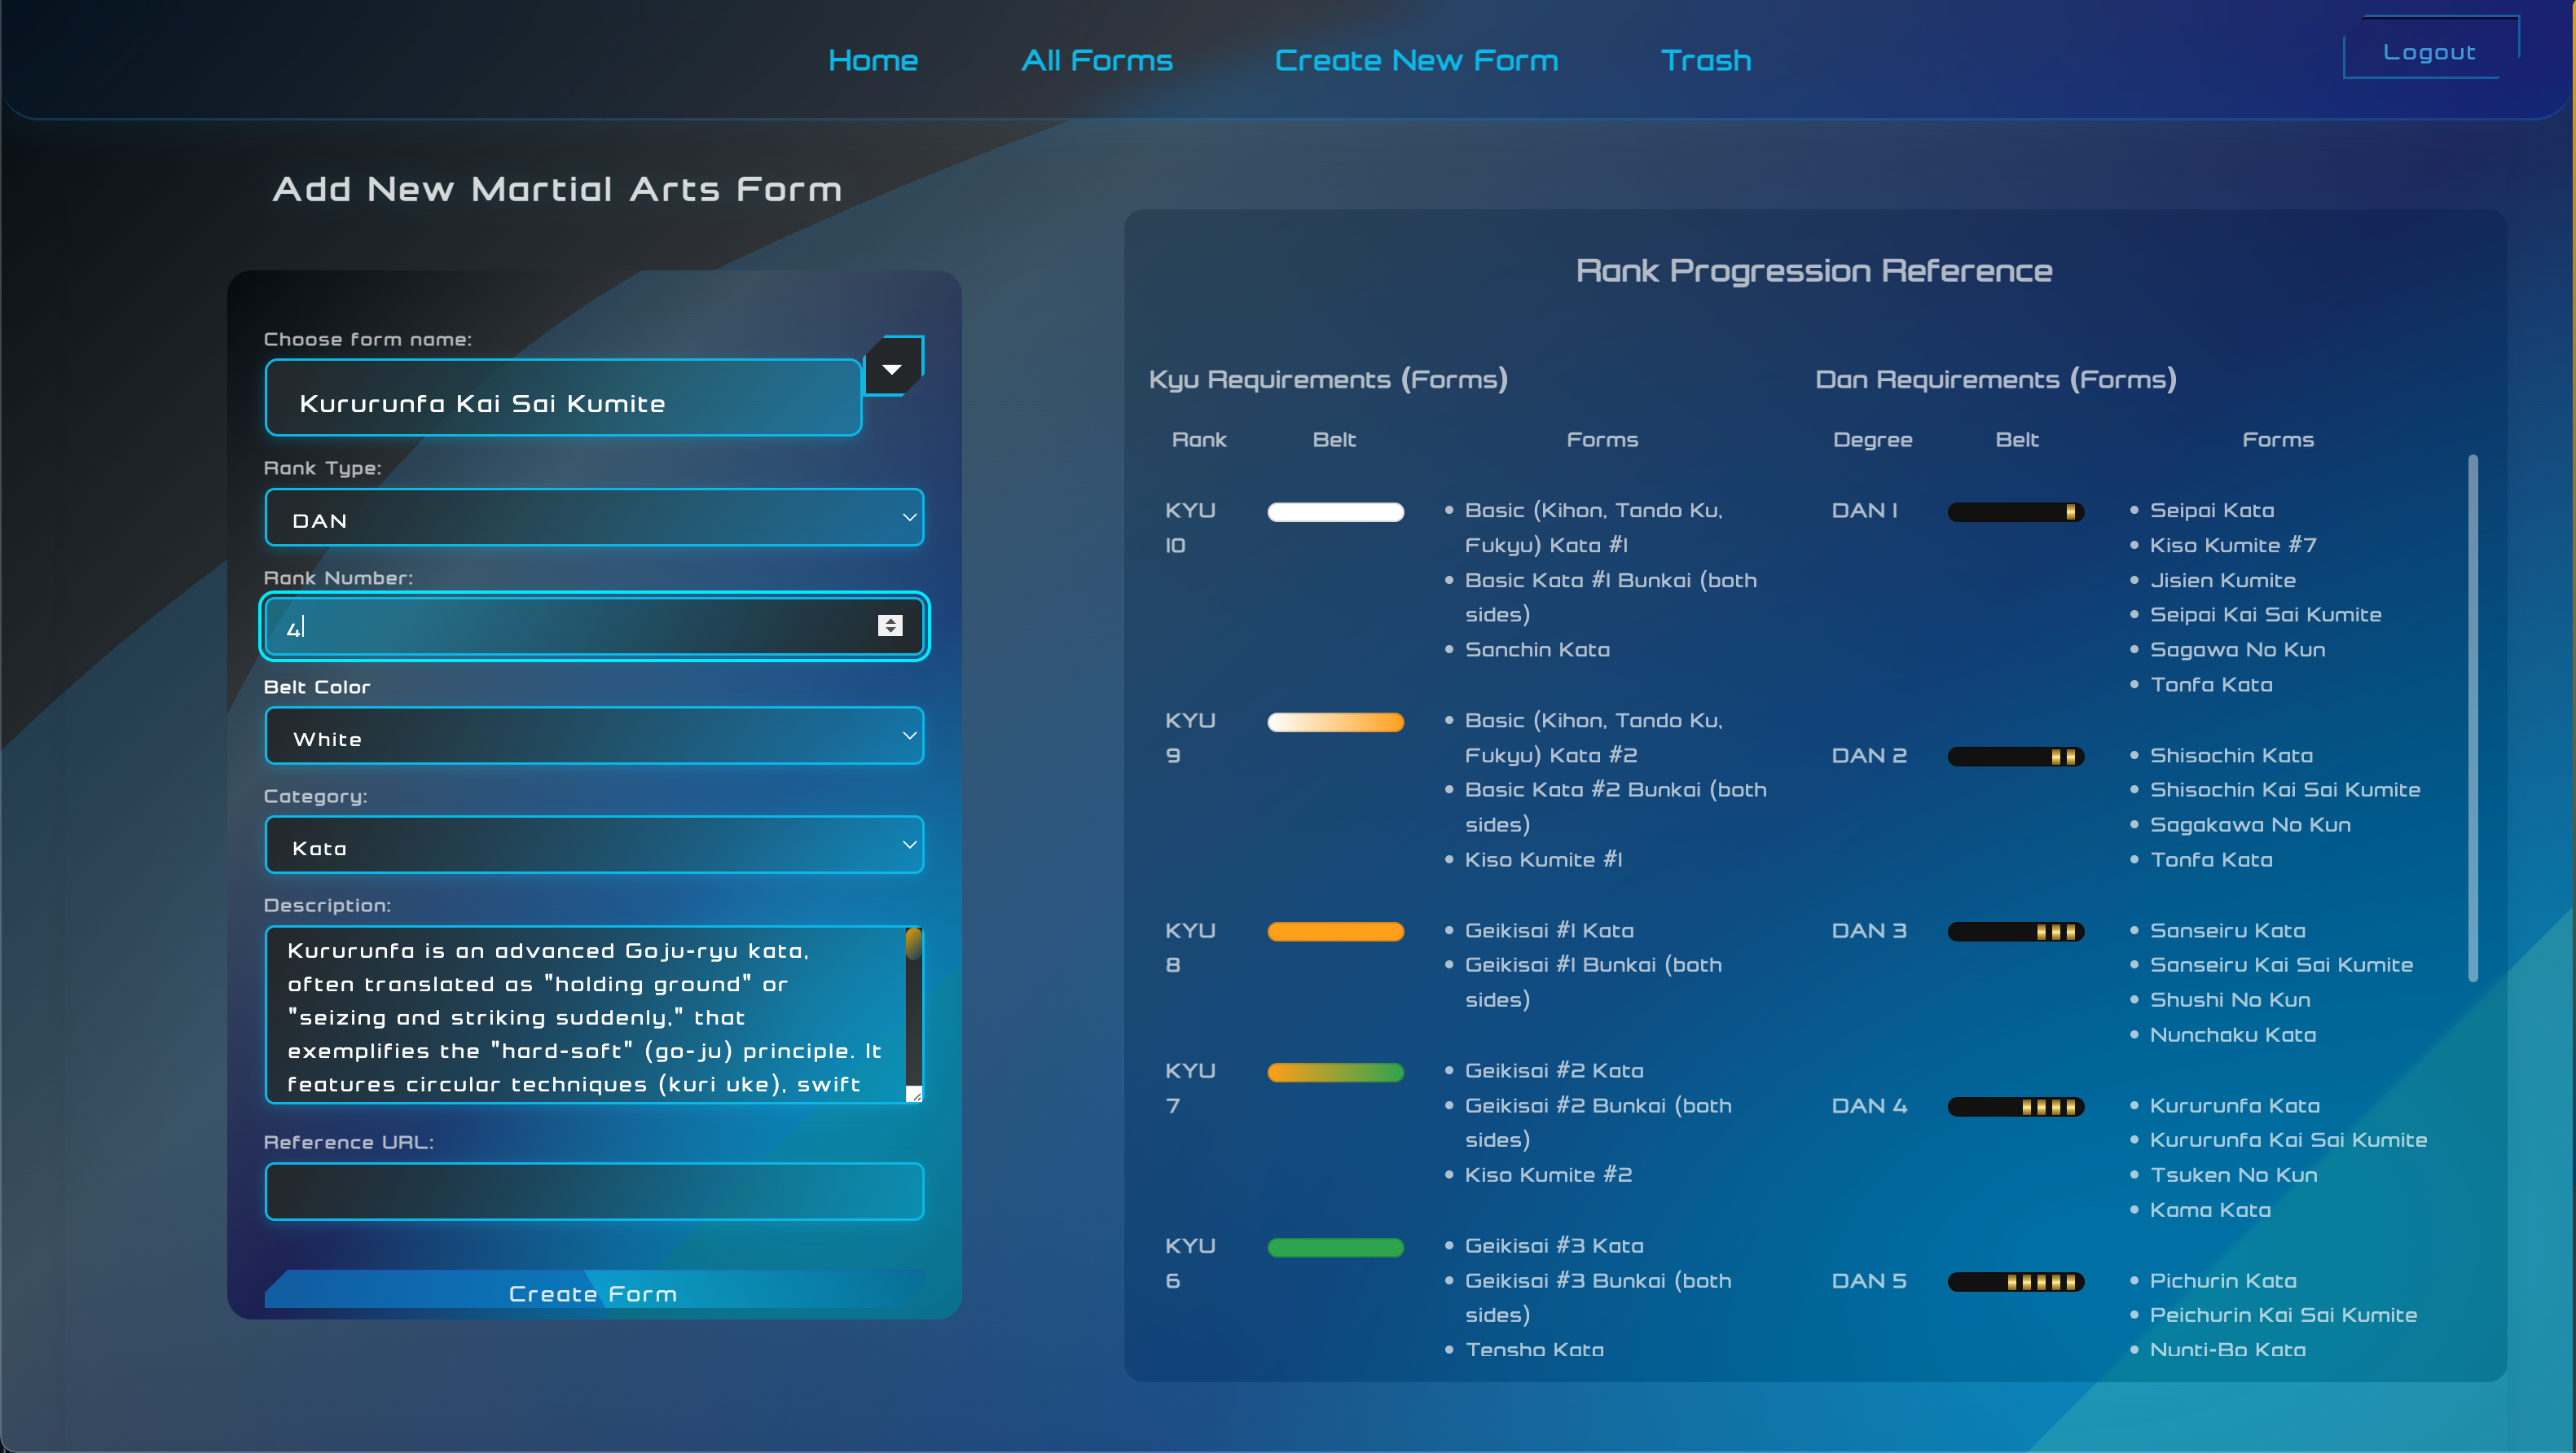Open the All Forms page
This screenshot has width=2576, height=1453.
(1096, 61)
